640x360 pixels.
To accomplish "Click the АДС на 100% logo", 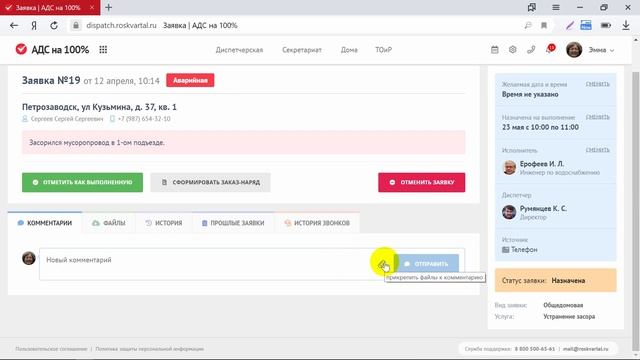I will 52,50.
